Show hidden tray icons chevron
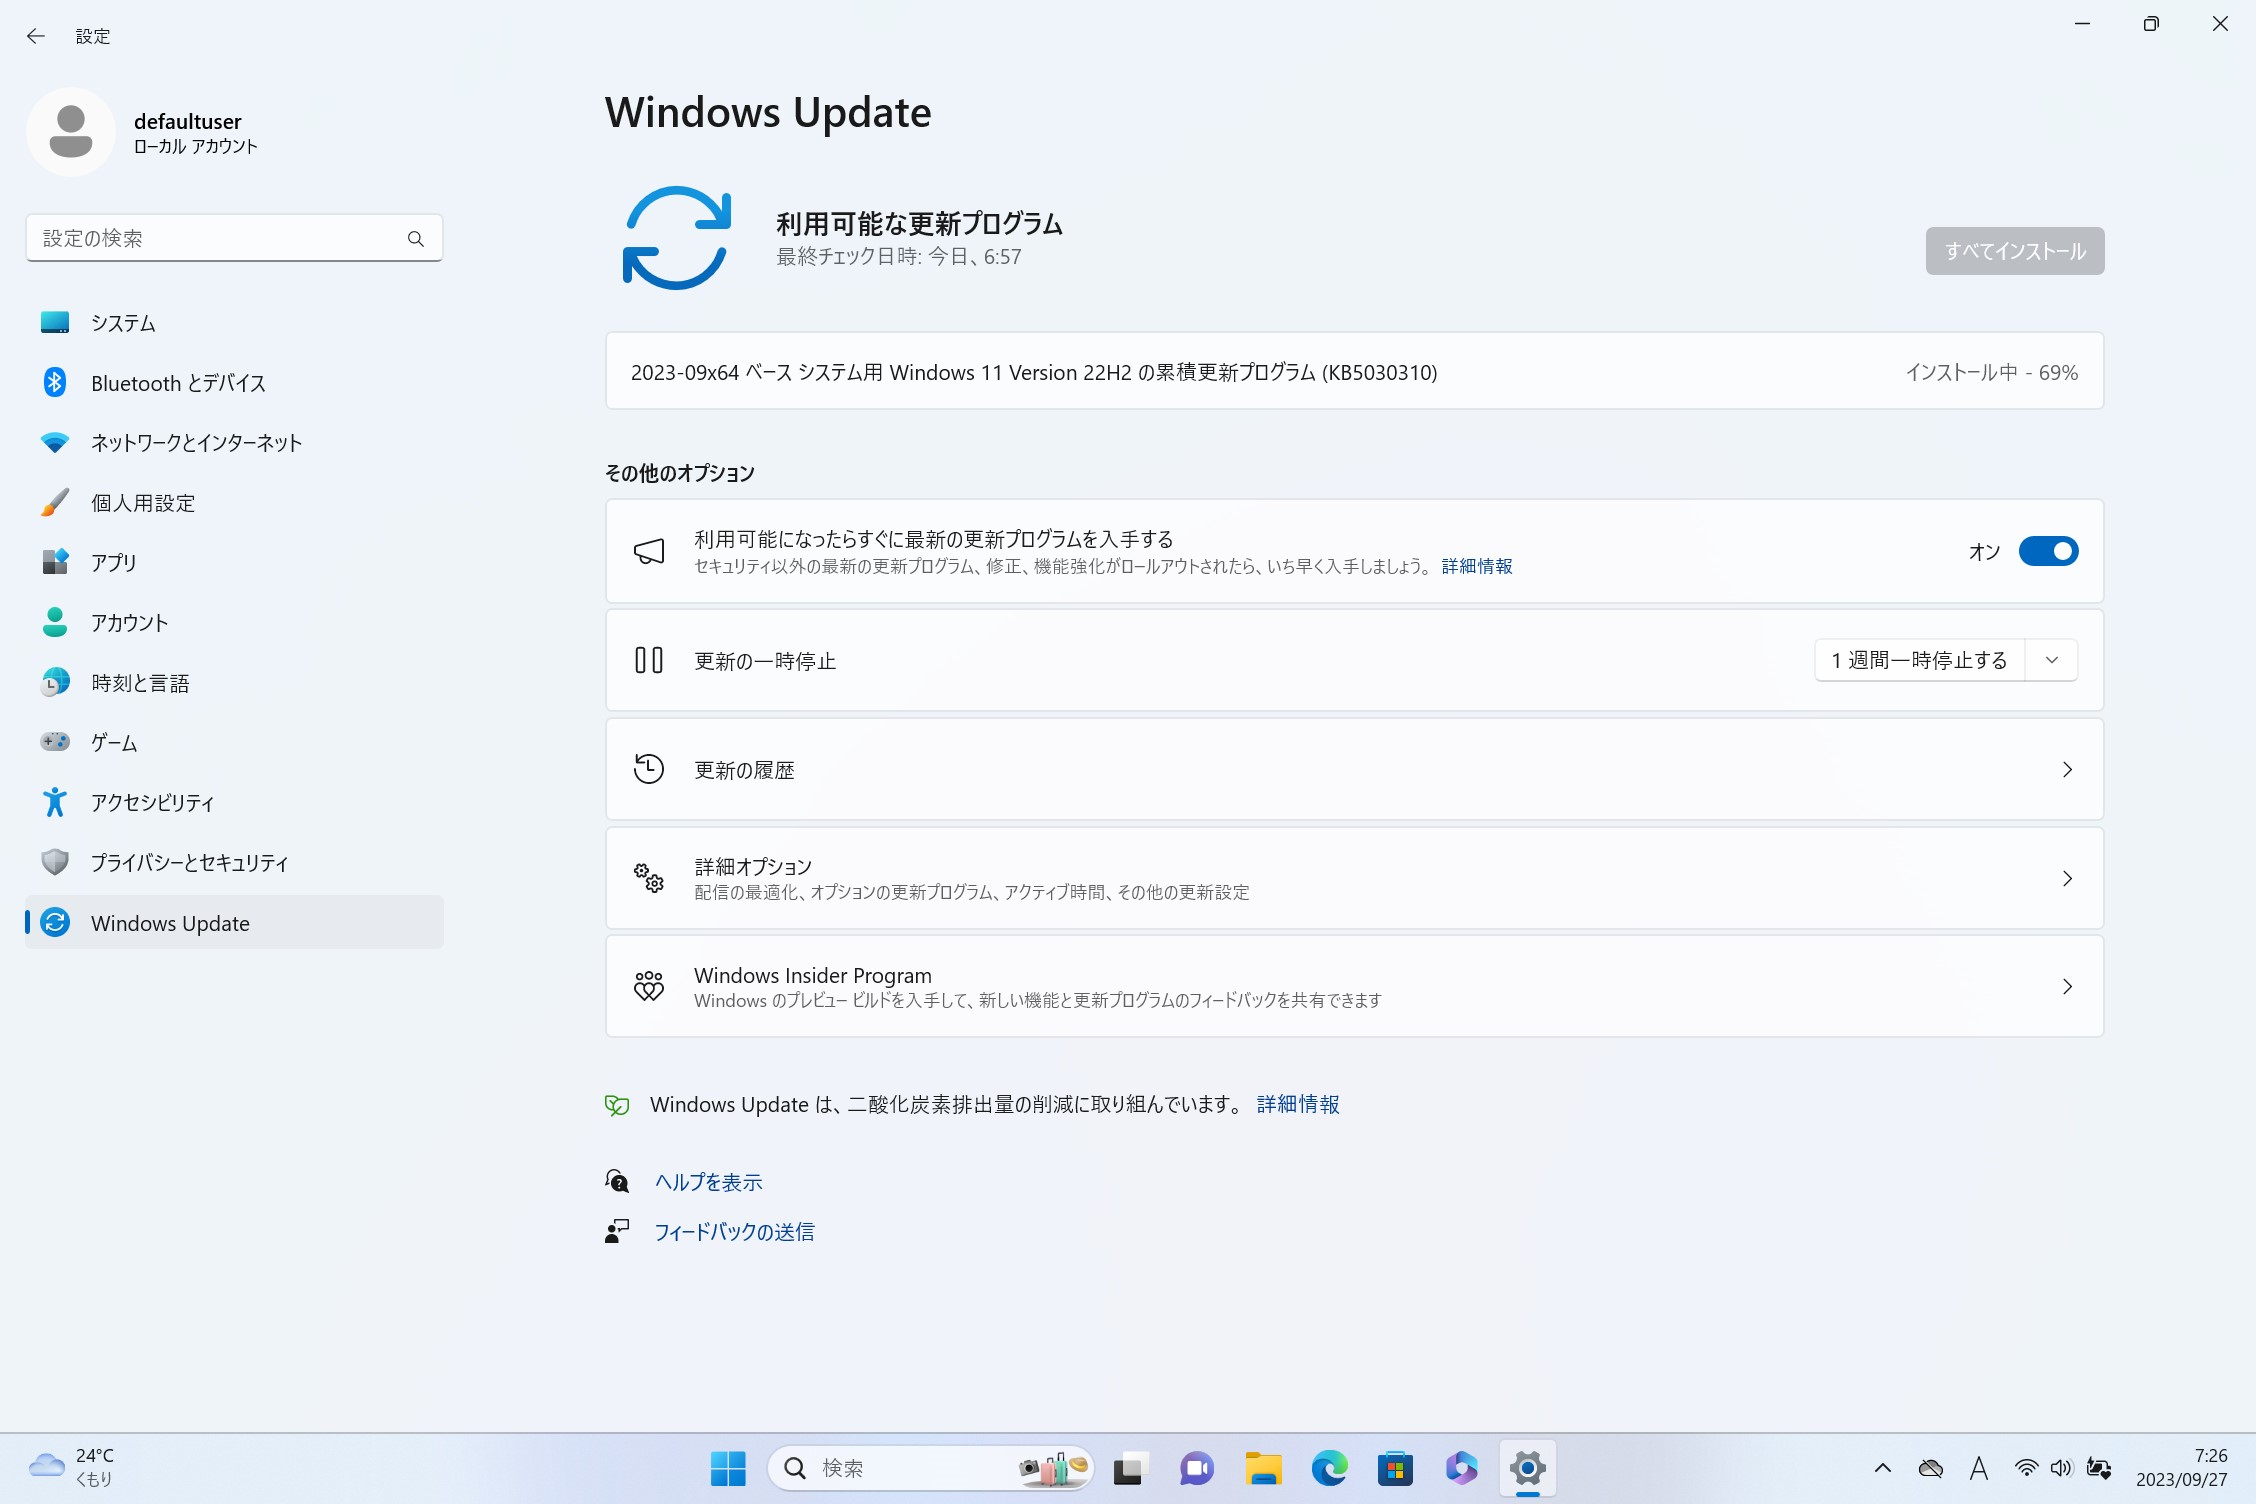 1883,1469
